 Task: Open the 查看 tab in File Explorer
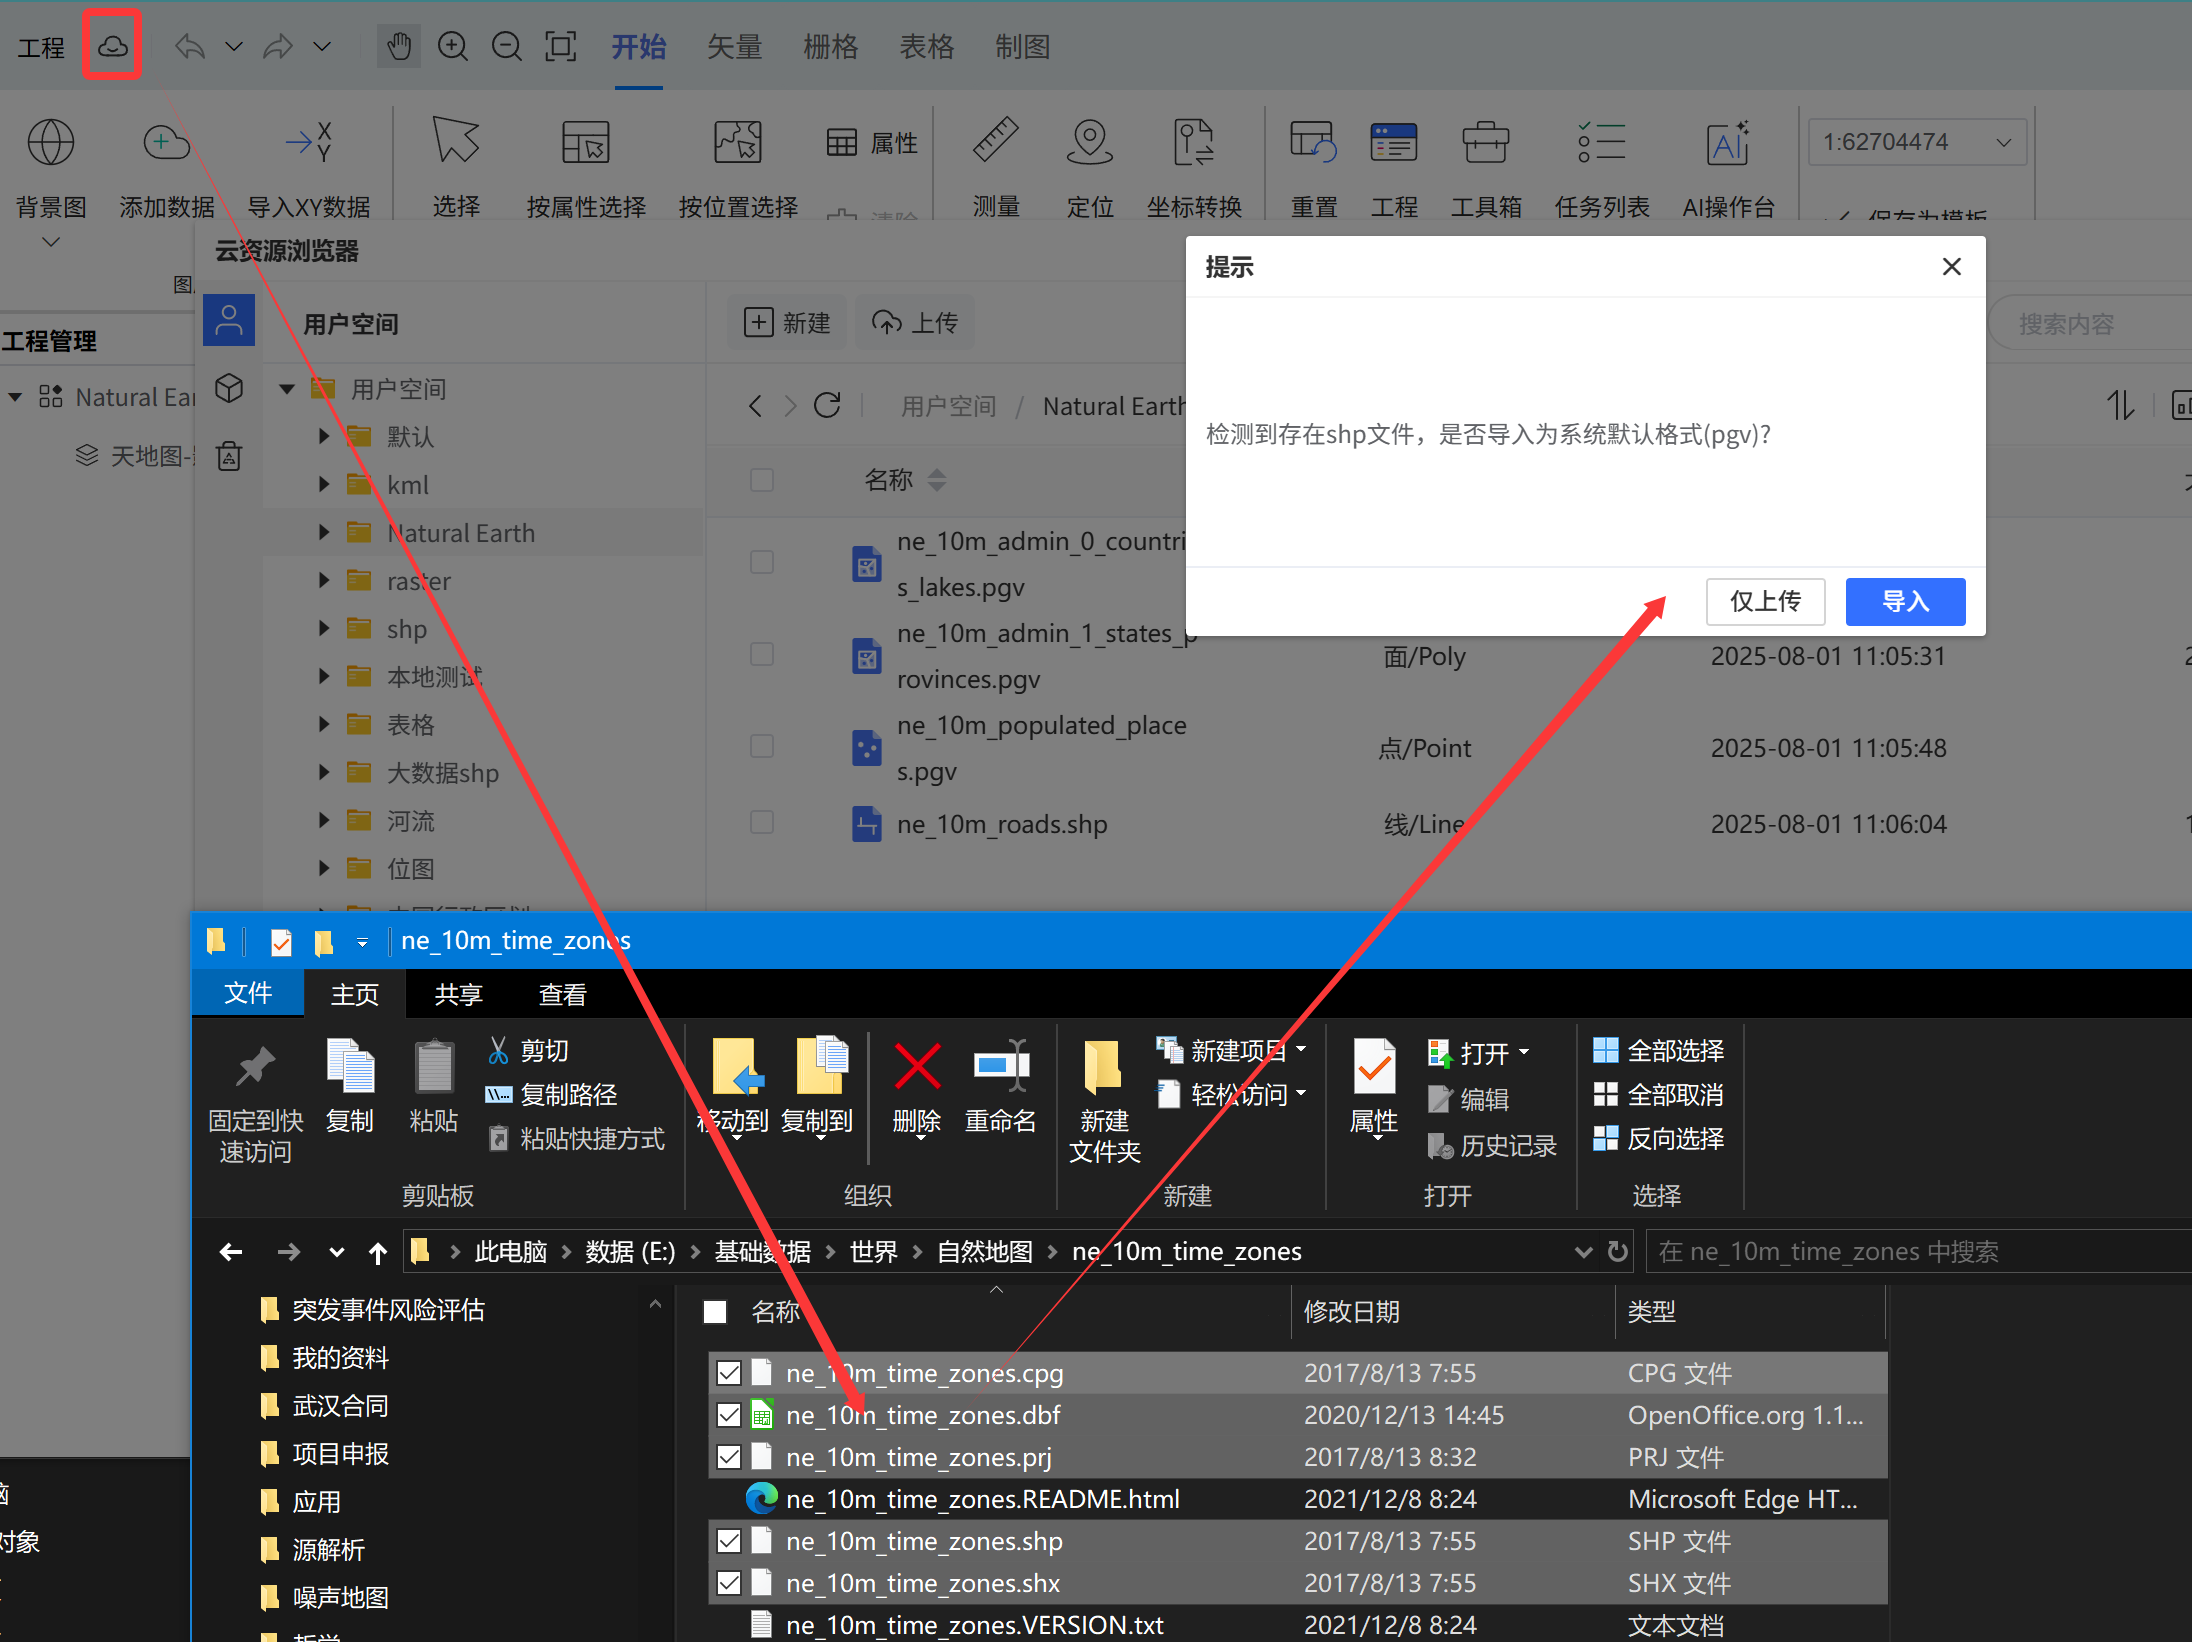point(562,994)
